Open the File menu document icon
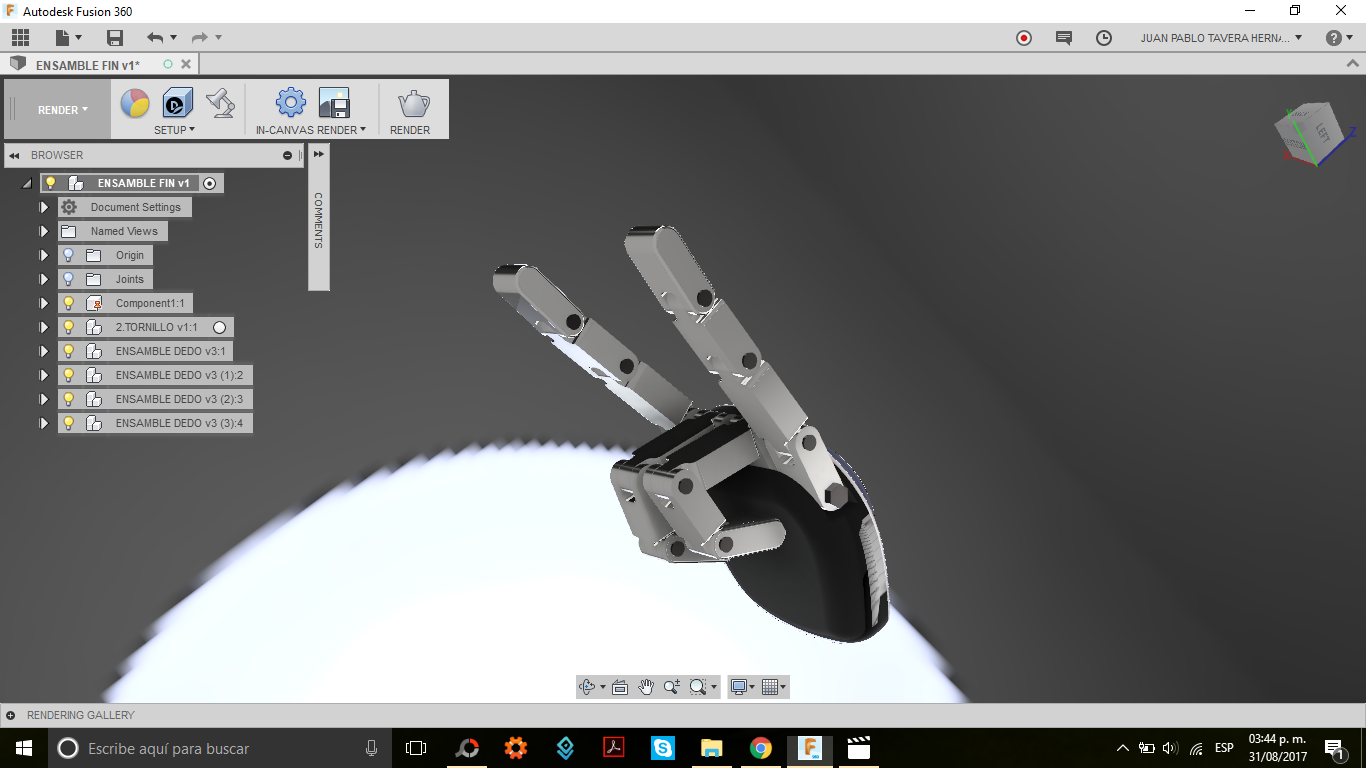Image resolution: width=1366 pixels, height=768 pixels. (x=62, y=38)
